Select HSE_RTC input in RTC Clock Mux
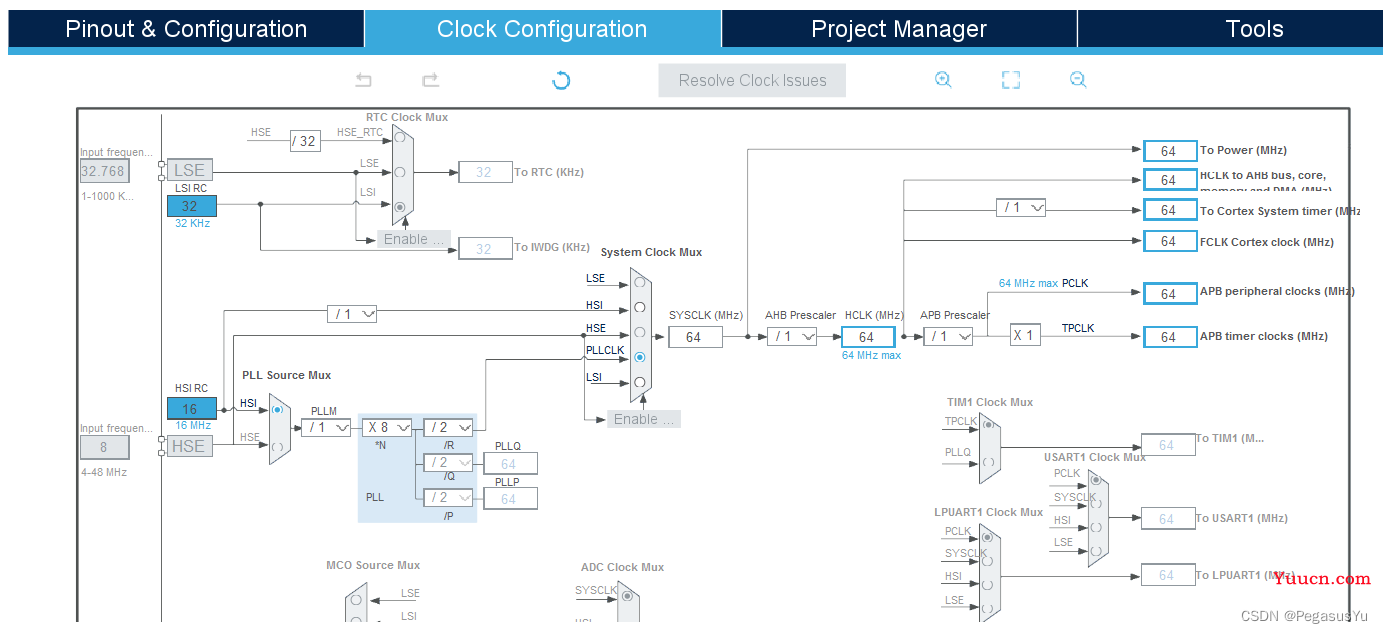Screen dimensions: 1383x633 click(400, 137)
